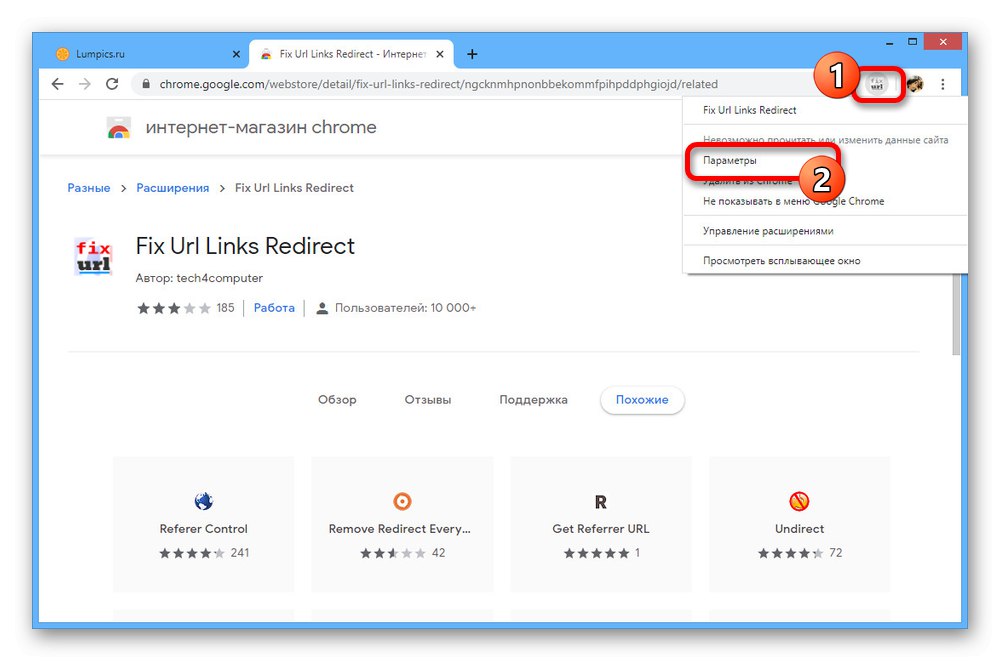Switch to the Lumpics.ru tab
The image size is (1000, 661).
point(145,54)
